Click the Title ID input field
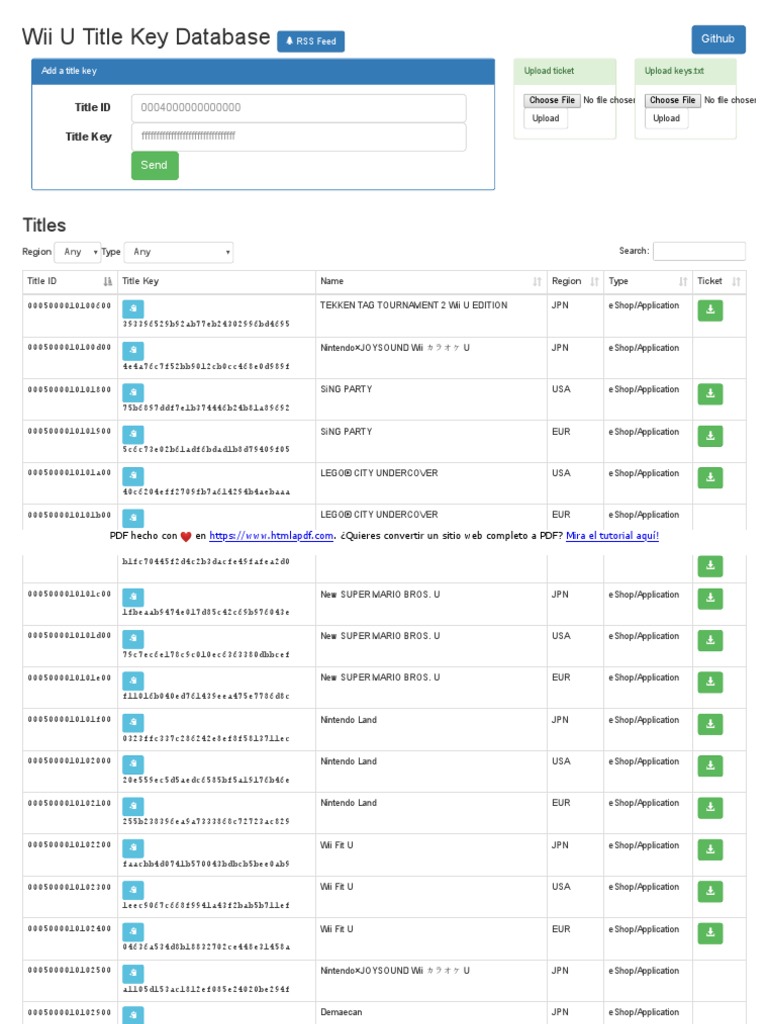The width and height of the screenshot is (768, 1024). pyautogui.click(x=298, y=108)
